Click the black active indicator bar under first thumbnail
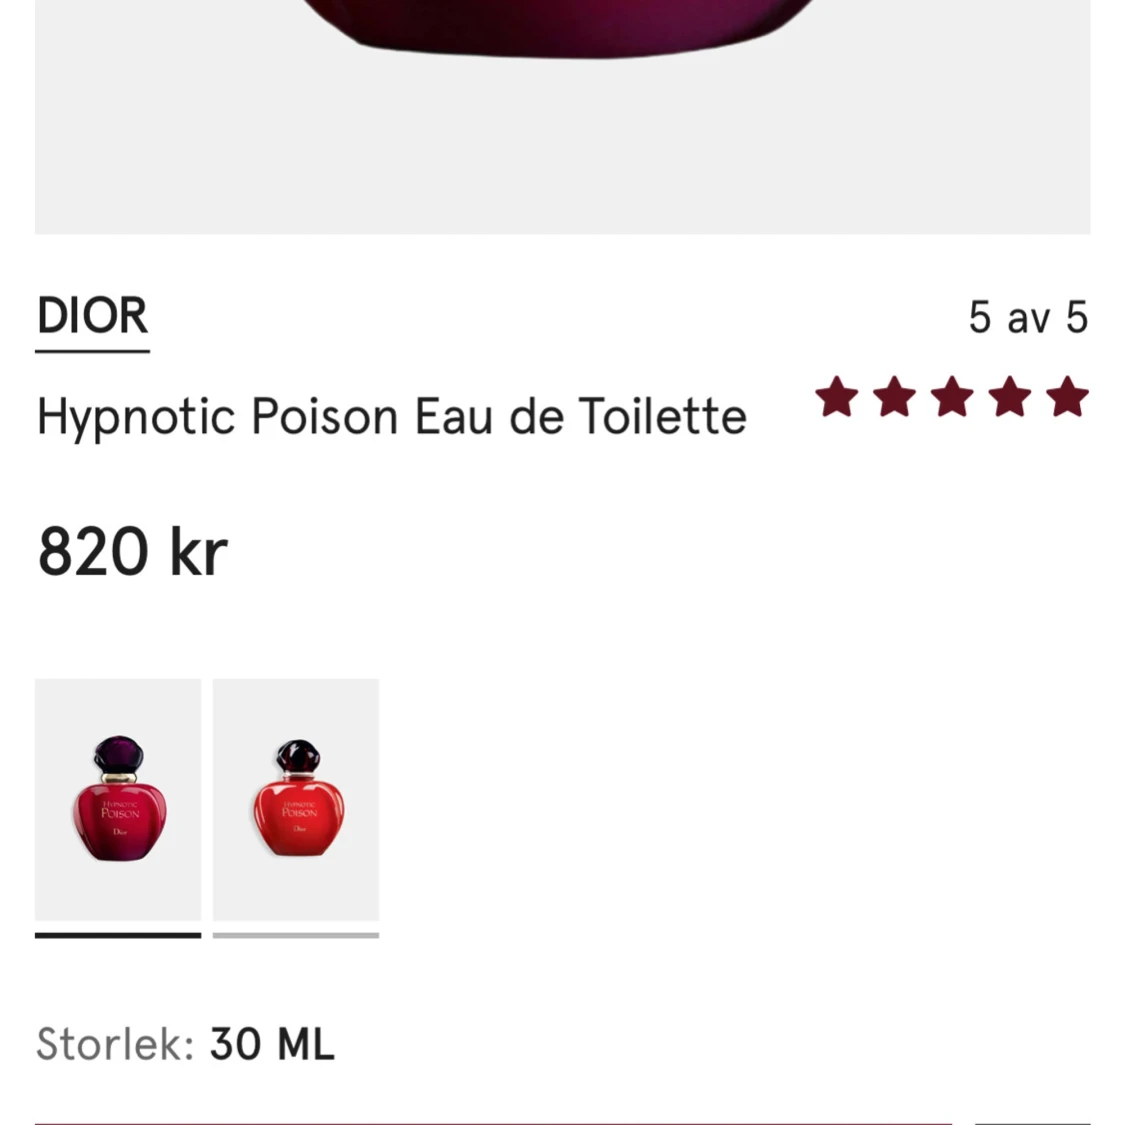Image resolution: width=1125 pixels, height=1125 pixels. [x=118, y=935]
